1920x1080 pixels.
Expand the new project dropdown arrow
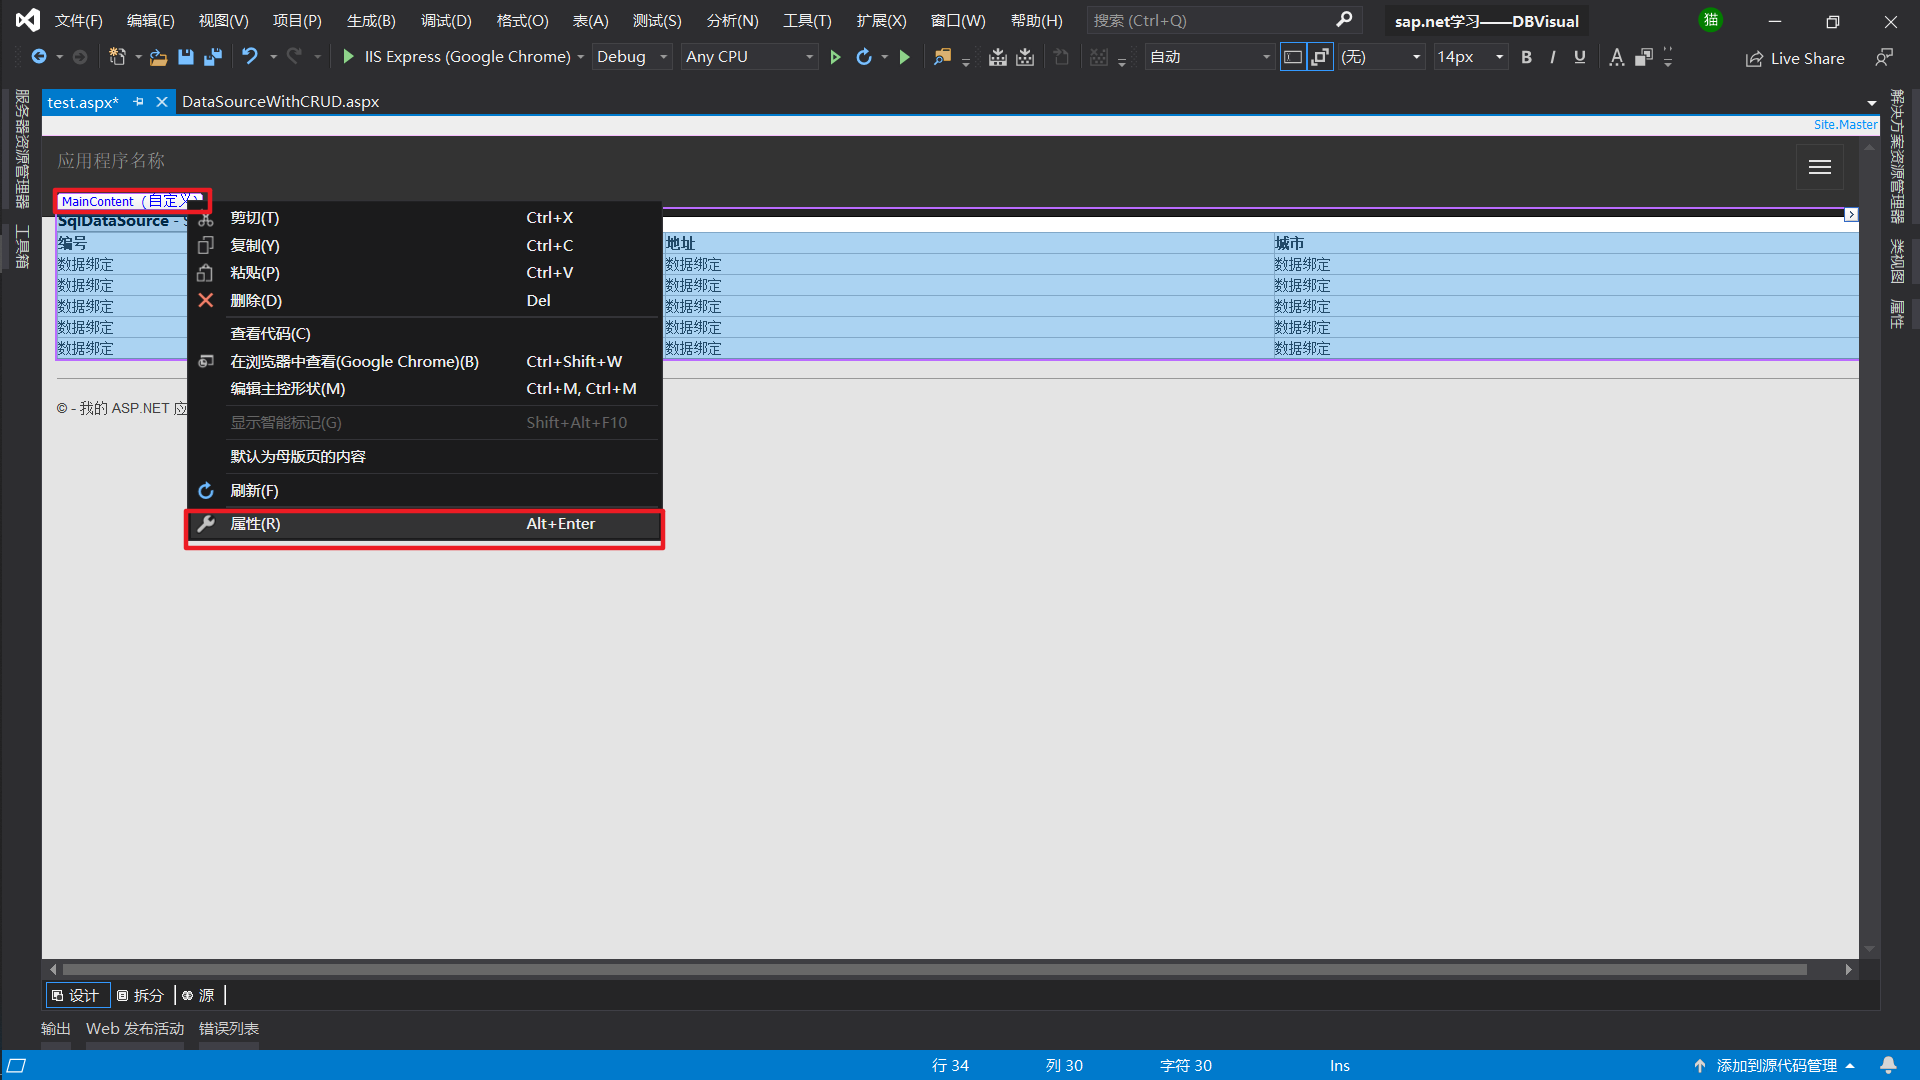(x=138, y=57)
